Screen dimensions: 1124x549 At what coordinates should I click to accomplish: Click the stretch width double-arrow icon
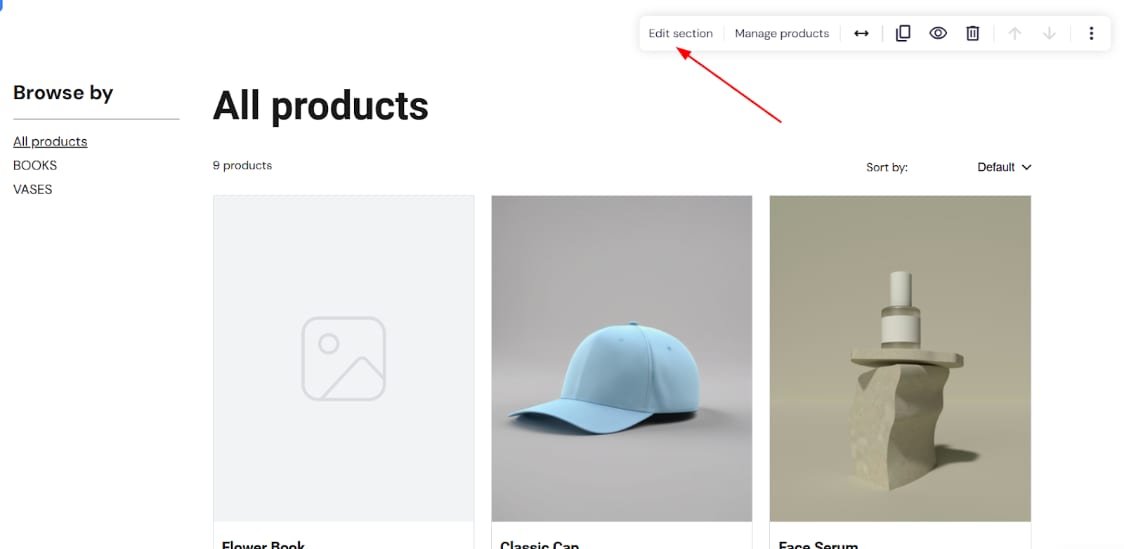pyautogui.click(x=861, y=33)
